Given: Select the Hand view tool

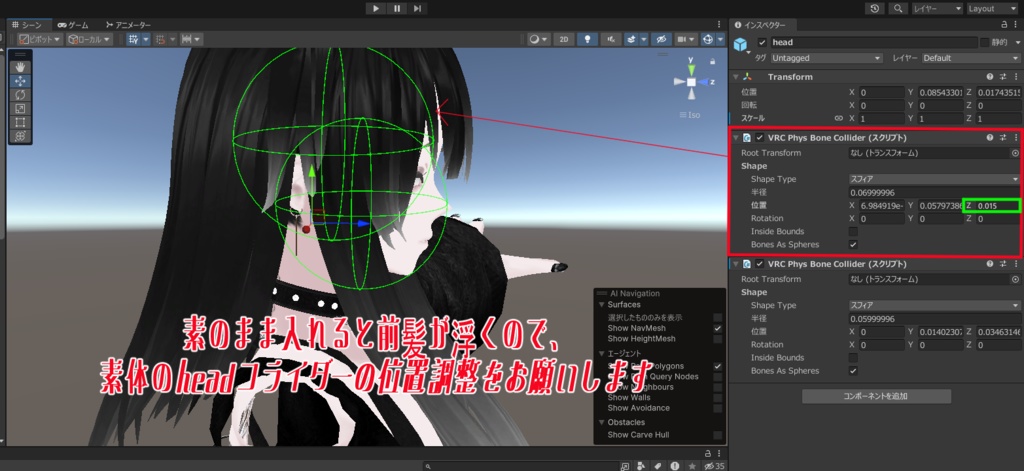Looking at the screenshot, I should pyautogui.click(x=20, y=67).
